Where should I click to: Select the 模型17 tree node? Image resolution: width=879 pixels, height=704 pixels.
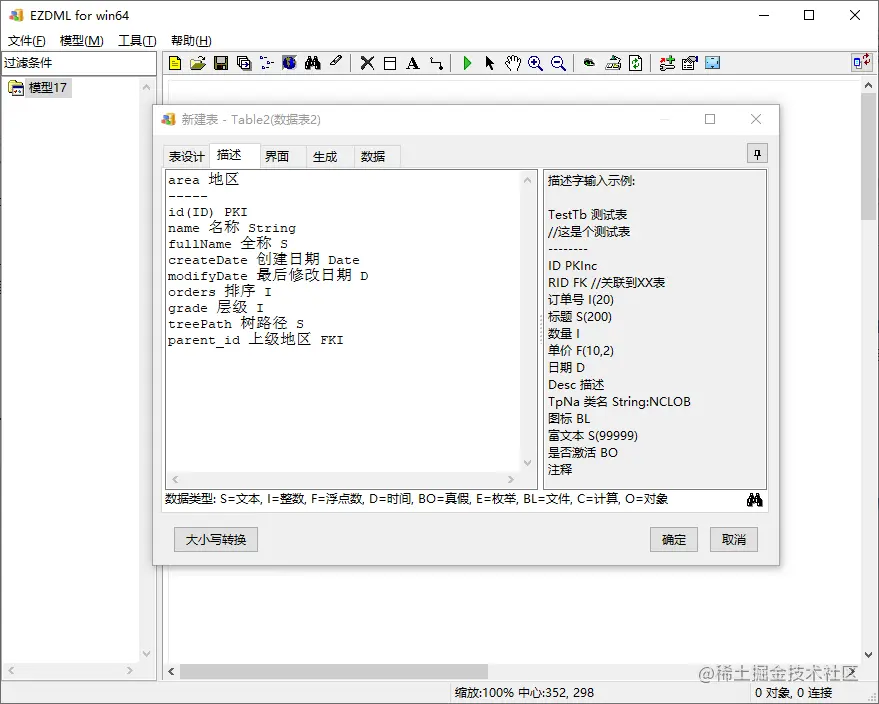coord(48,87)
